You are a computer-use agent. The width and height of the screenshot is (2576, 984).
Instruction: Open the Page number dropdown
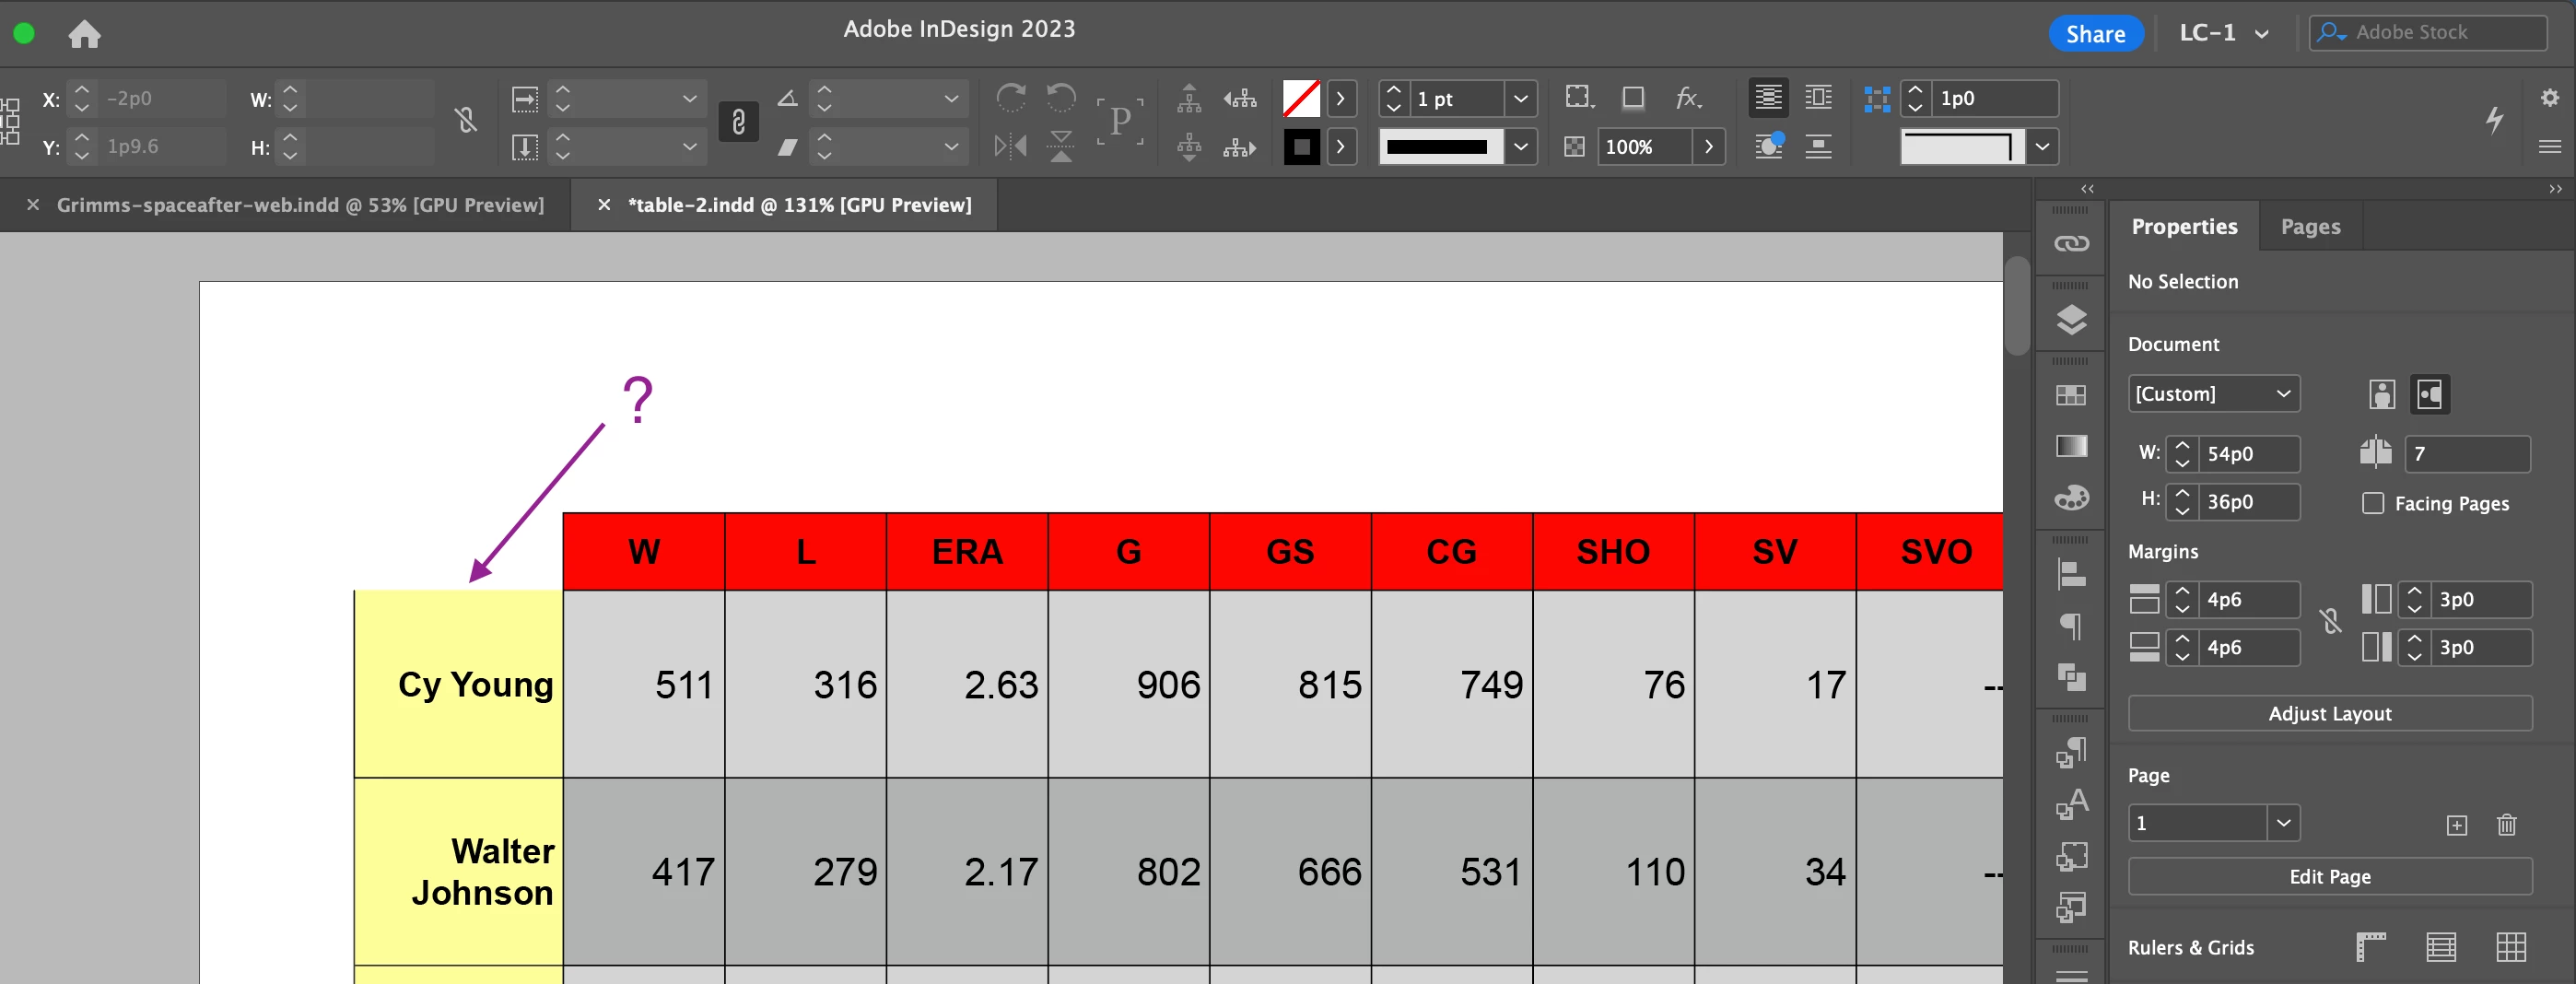tap(2283, 824)
